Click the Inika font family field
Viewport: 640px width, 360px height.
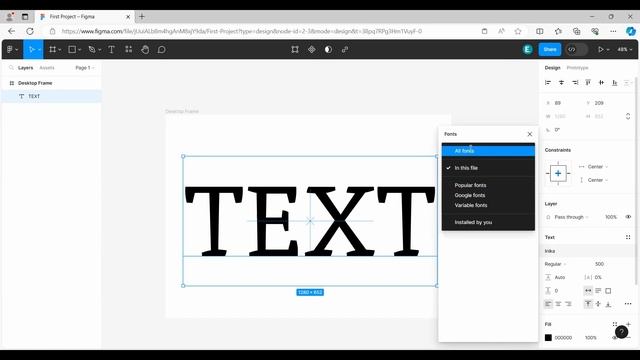click(x=588, y=251)
